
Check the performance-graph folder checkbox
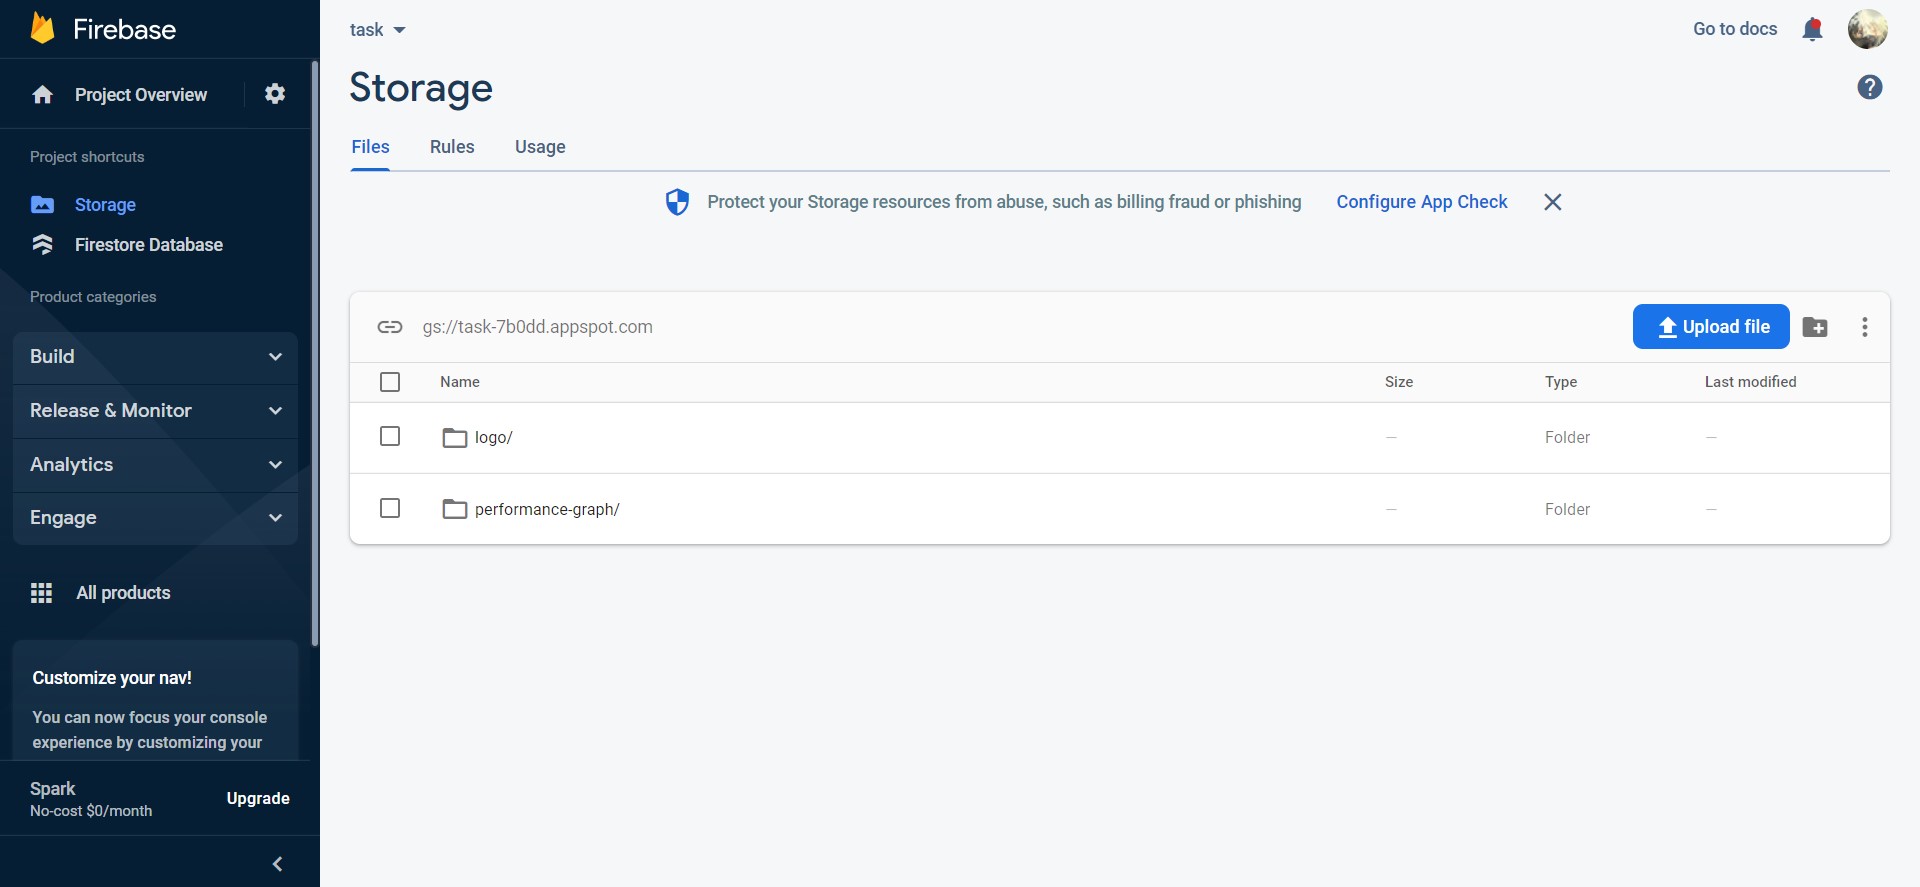[390, 508]
